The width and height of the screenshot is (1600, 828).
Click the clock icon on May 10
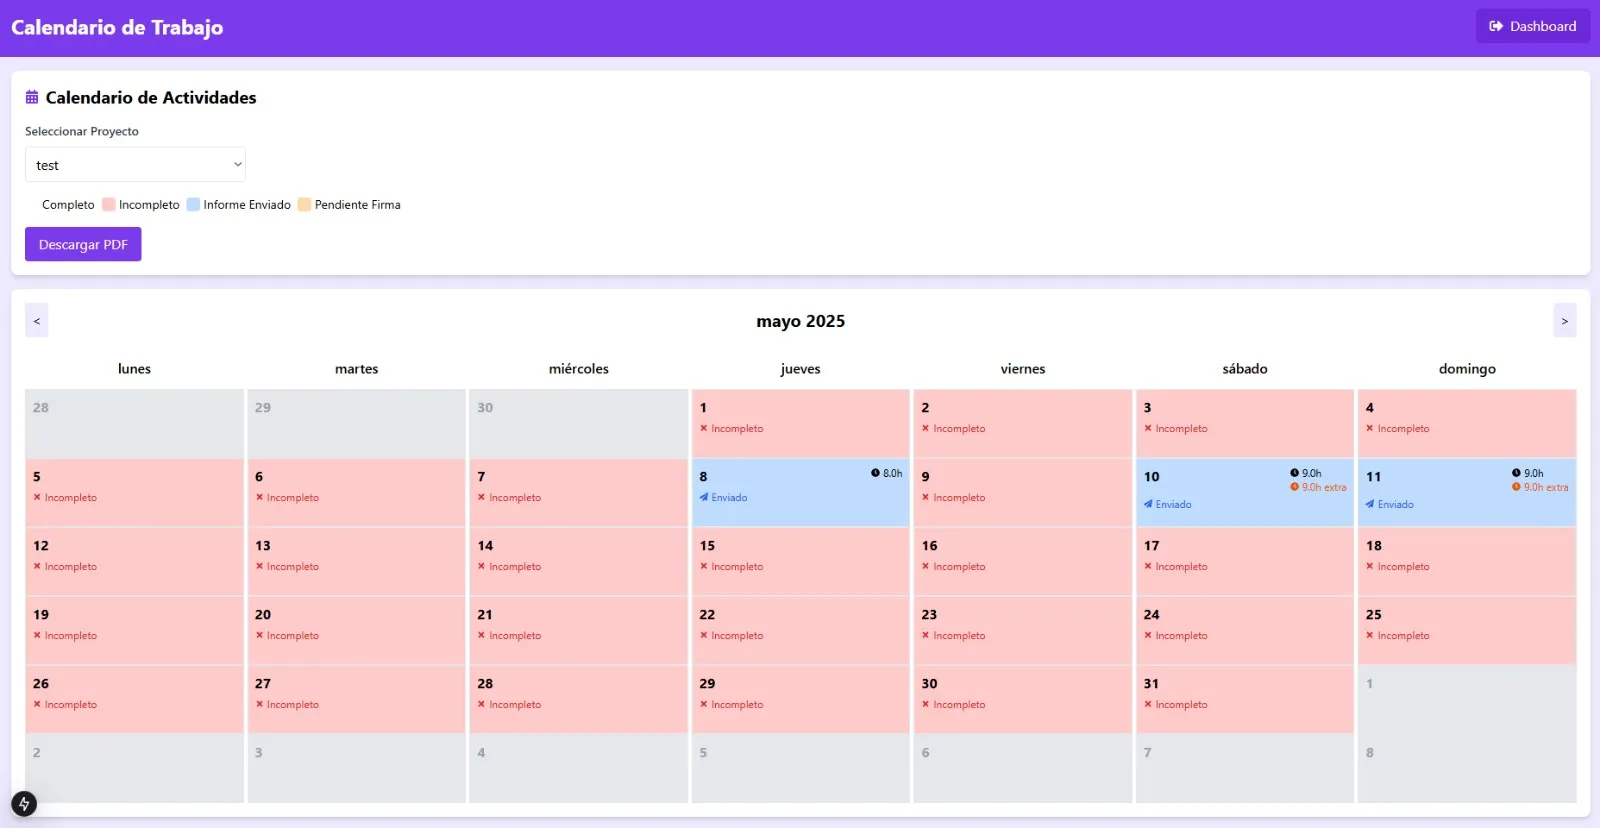point(1294,473)
